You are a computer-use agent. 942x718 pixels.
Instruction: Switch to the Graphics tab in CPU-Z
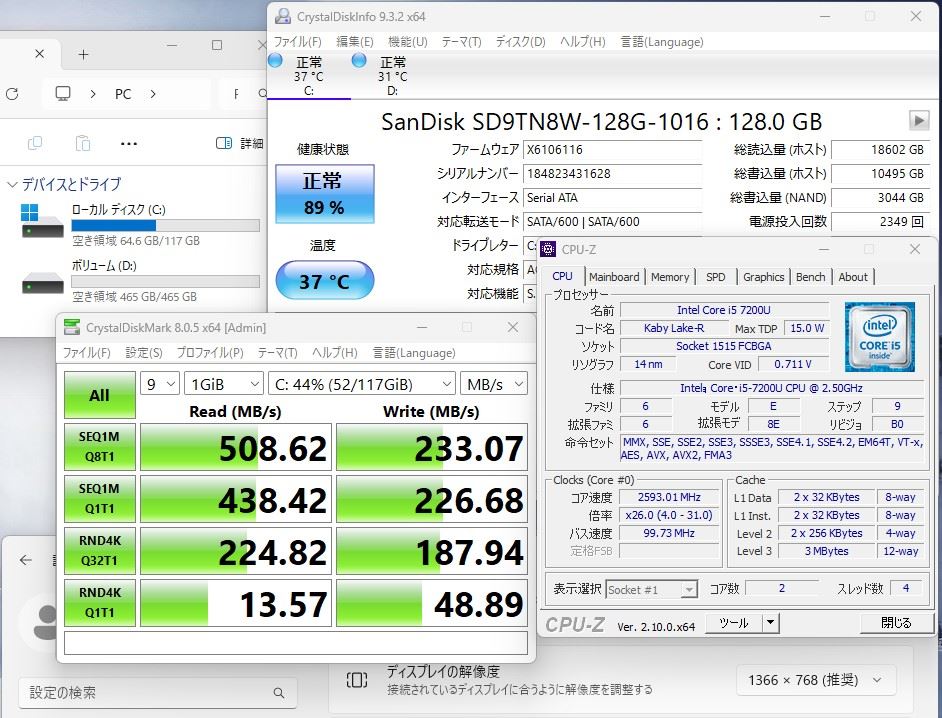764,277
